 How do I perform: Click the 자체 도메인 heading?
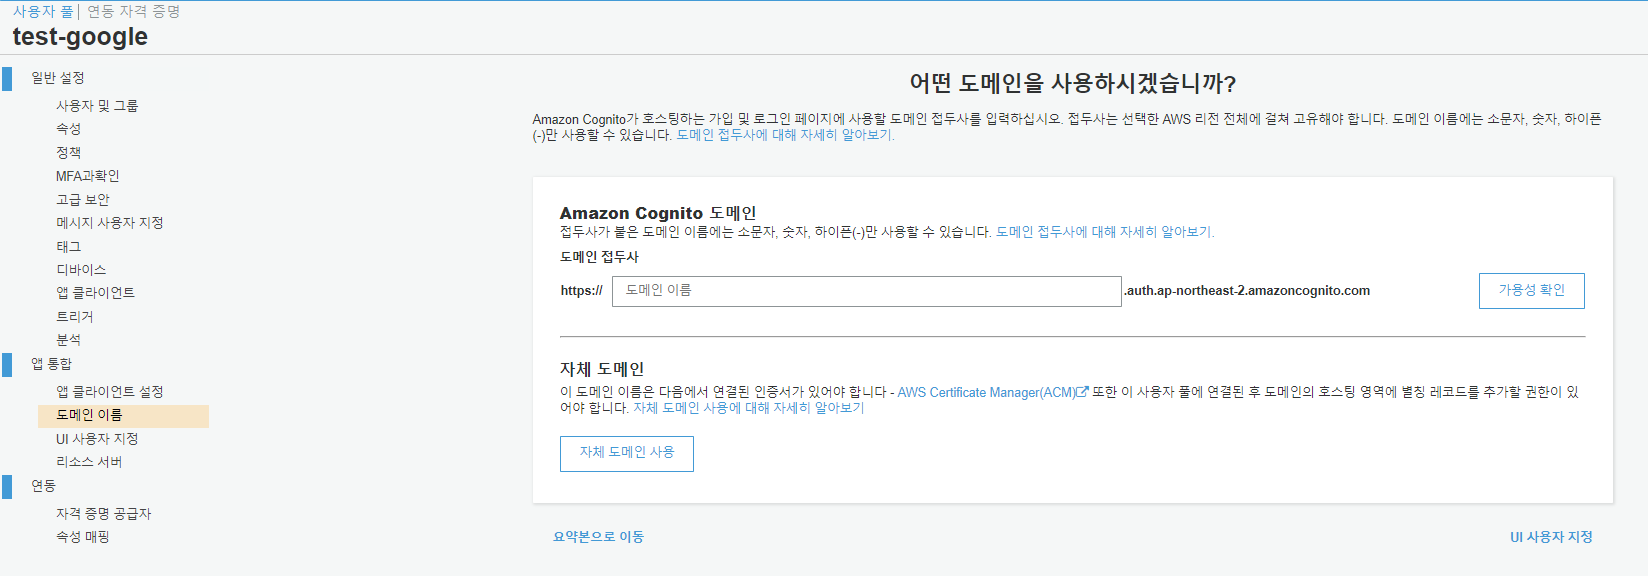pos(602,369)
